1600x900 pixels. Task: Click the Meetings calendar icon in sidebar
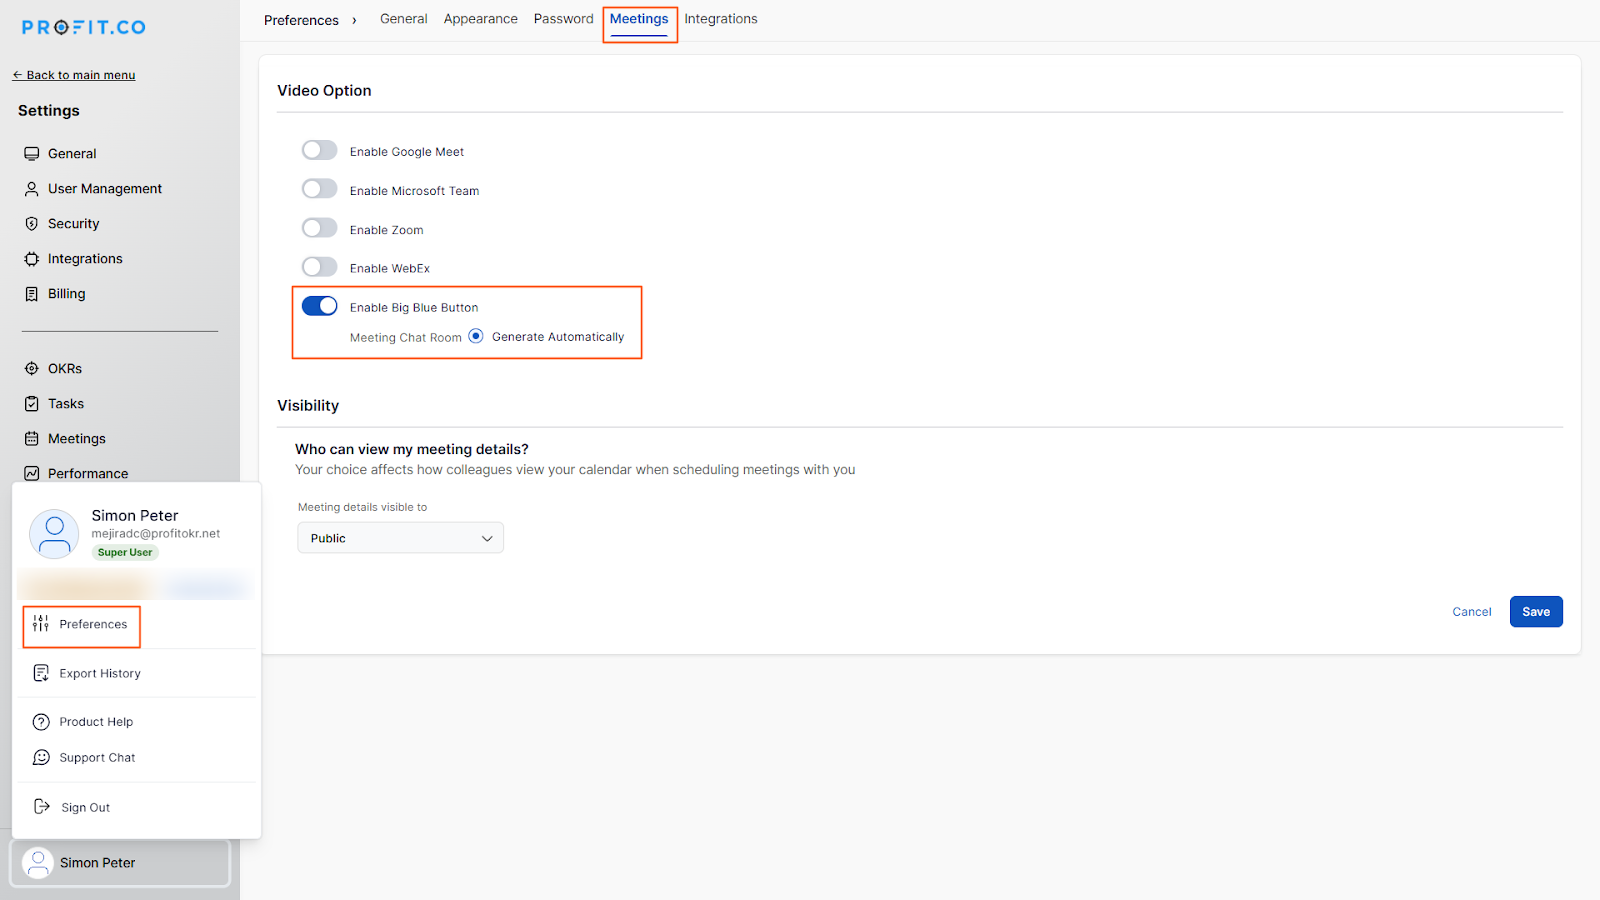click(32, 439)
